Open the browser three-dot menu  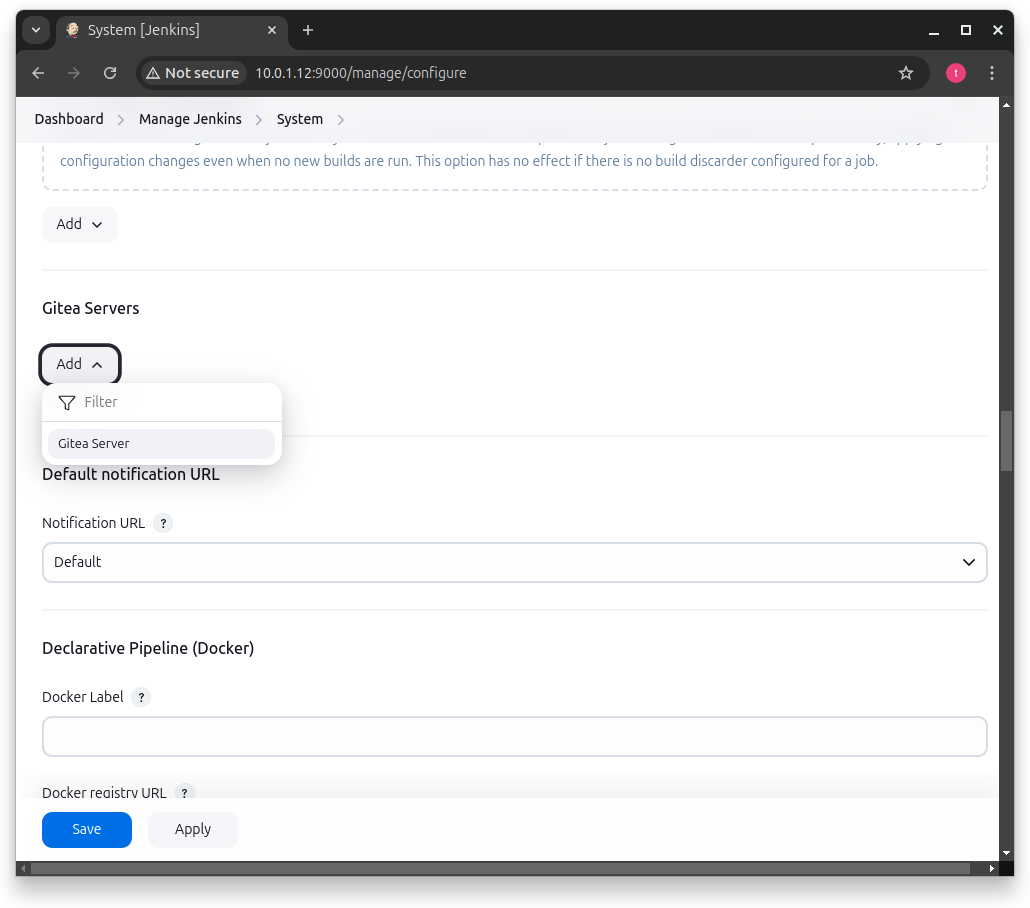992,72
